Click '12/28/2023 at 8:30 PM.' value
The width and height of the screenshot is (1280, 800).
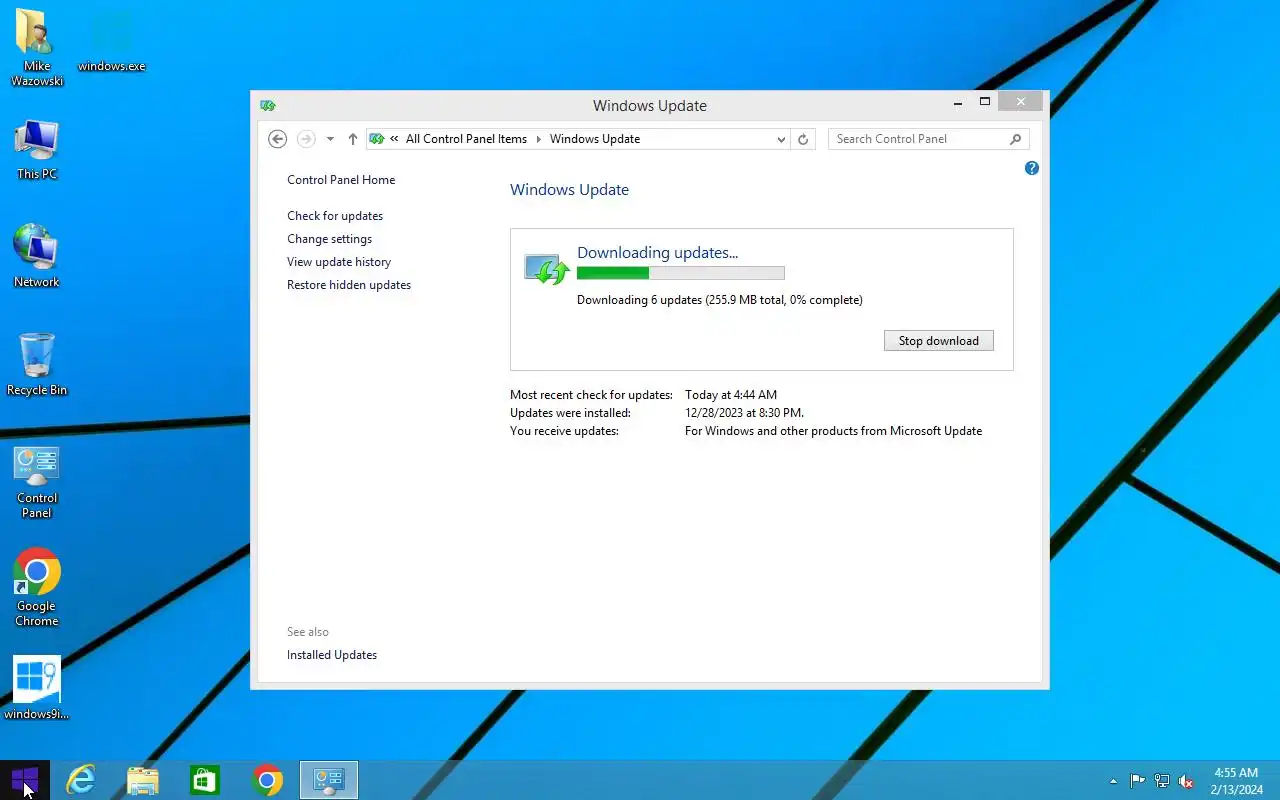point(745,413)
